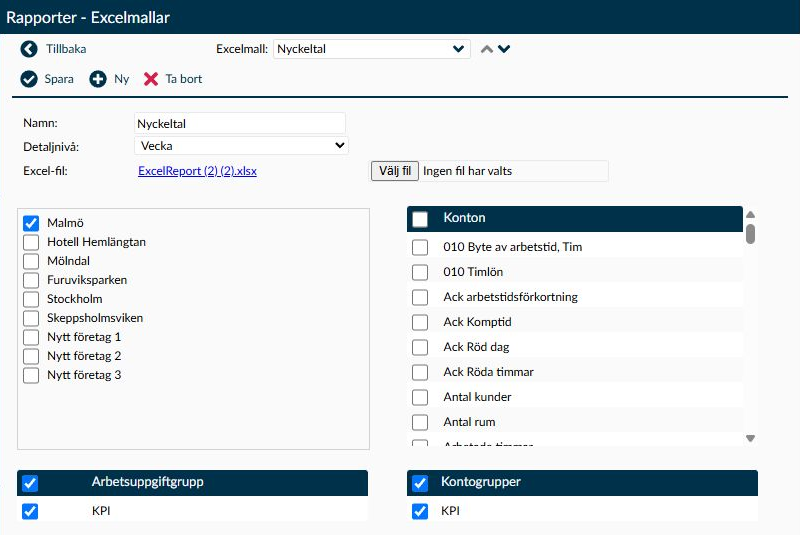Image resolution: width=800 pixels, height=535 pixels.
Task: Check the Ack arbetstidsförkortning checkbox
Action: click(x=420, y=297)
